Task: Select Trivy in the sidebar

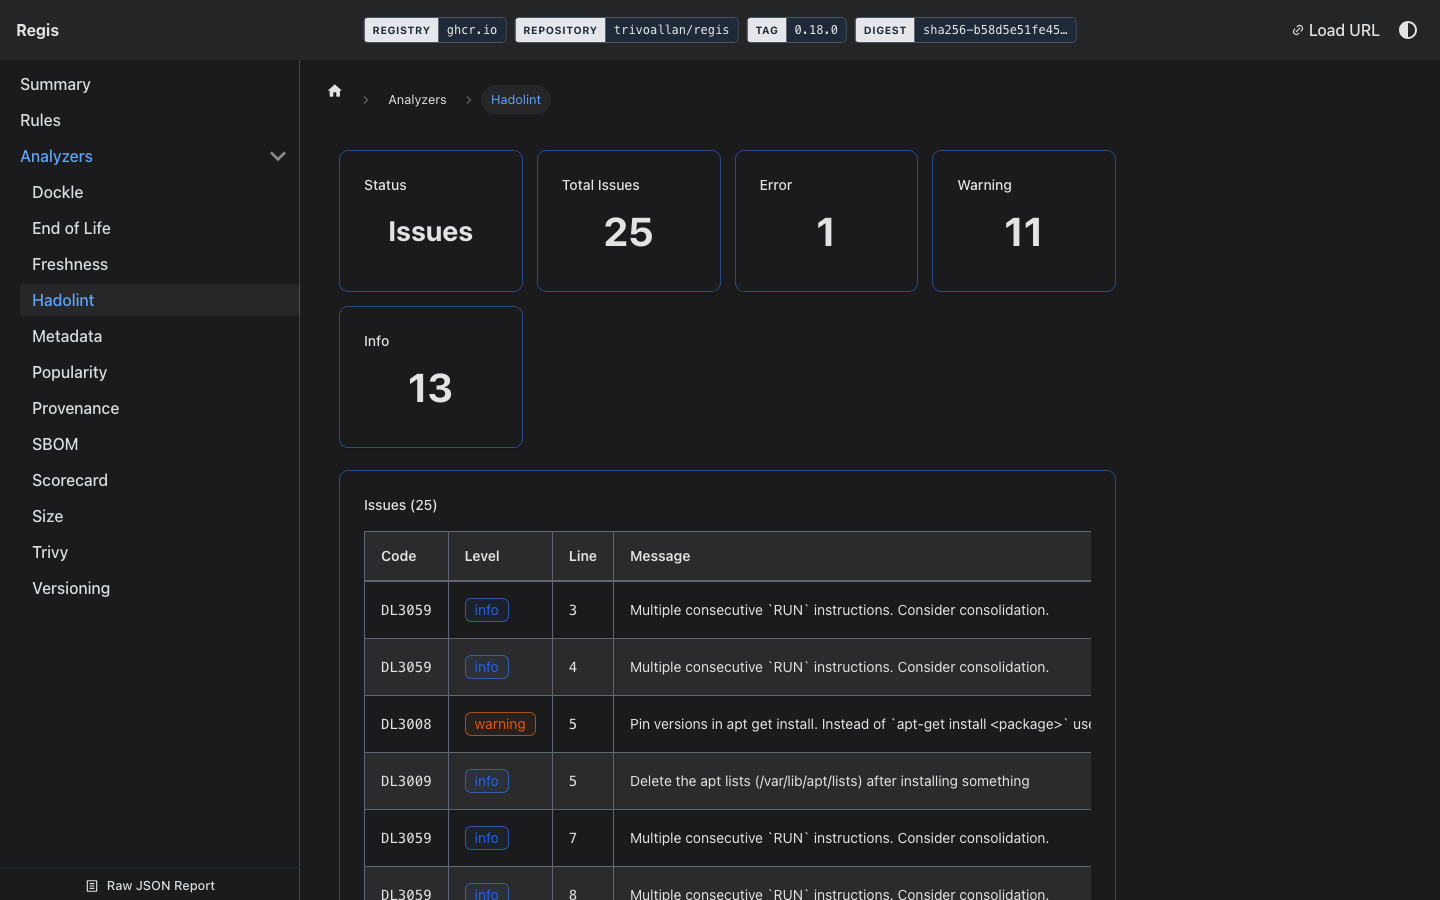Action: pyautogui.click(x=50, y=552)
